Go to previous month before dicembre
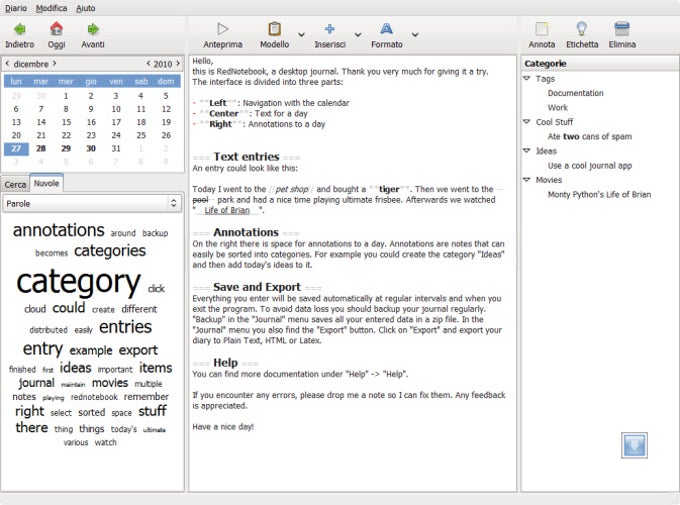This screenshot has height=505, width=680. tap(7, 63)
